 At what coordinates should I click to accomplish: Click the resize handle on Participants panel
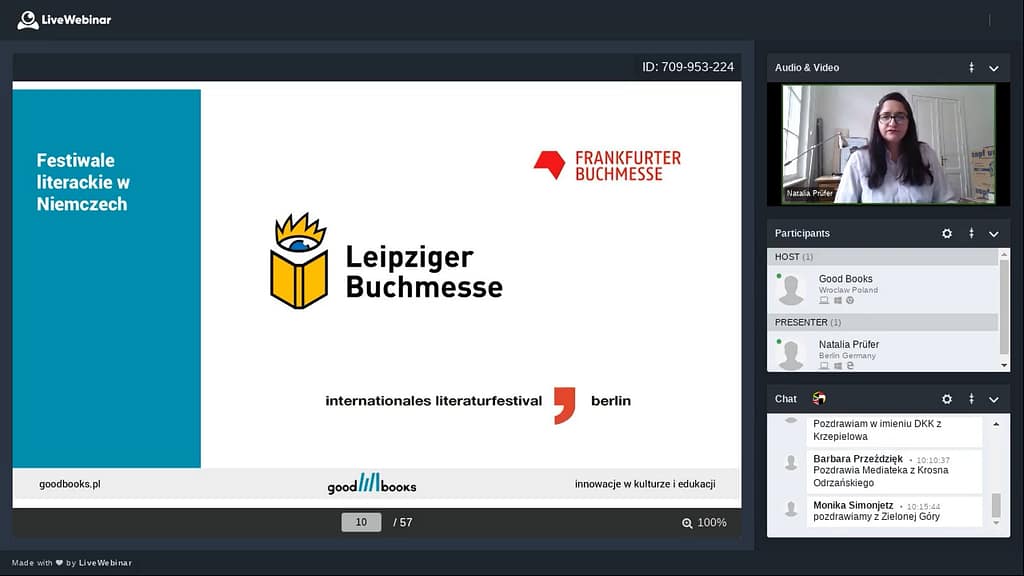(971, 233)
